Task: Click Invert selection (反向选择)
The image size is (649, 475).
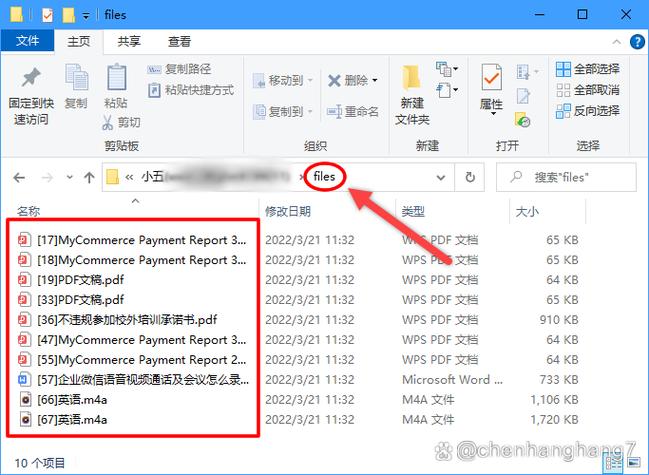Action: pos(588,111)
